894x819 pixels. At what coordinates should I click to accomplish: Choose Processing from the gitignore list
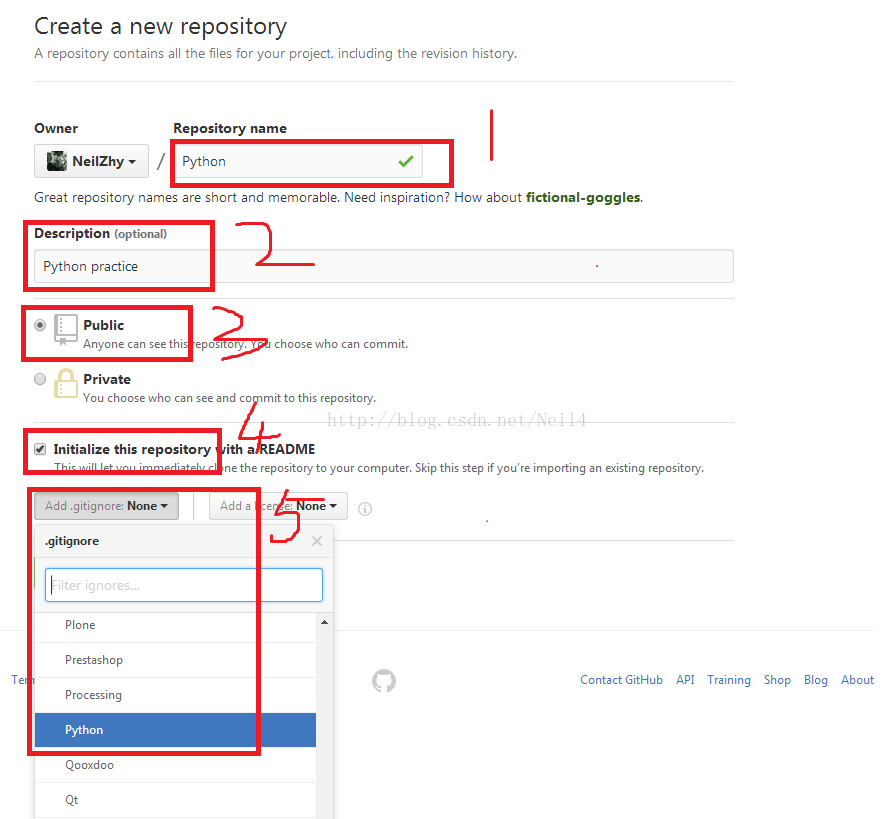175,695
